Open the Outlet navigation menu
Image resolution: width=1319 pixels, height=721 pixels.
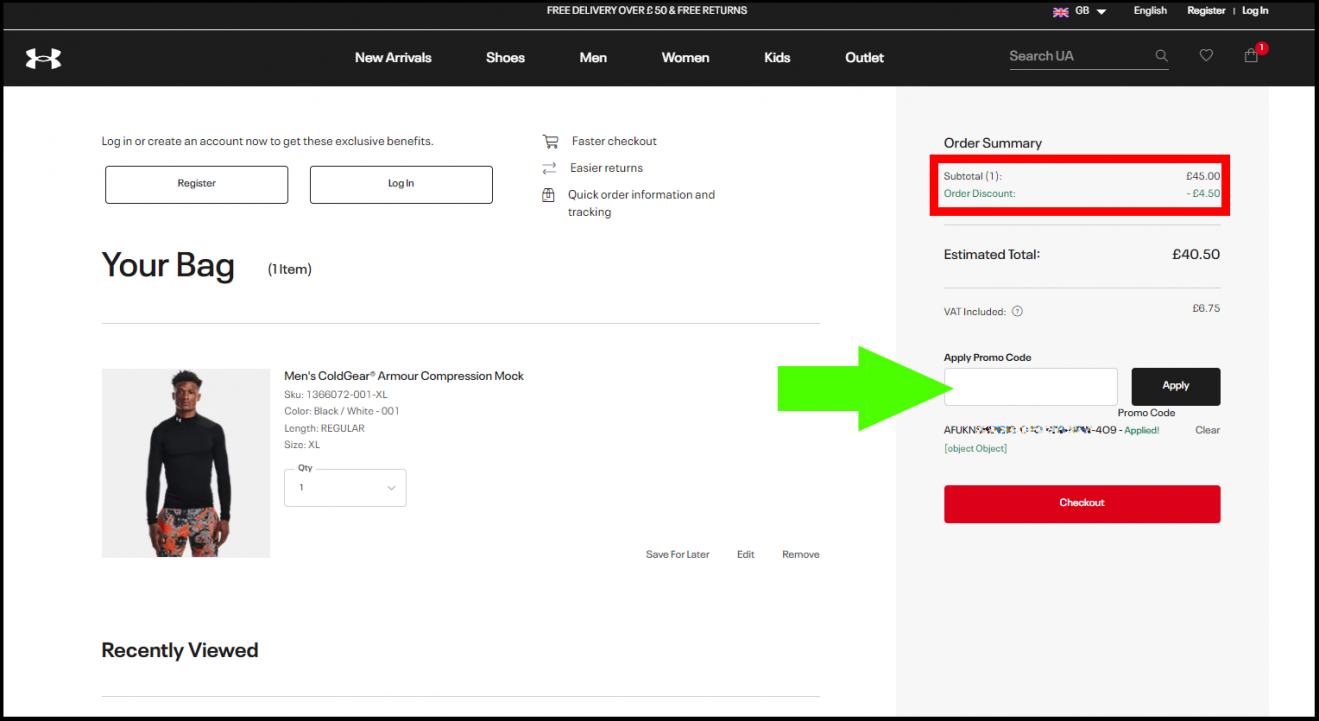click(864, 57)
